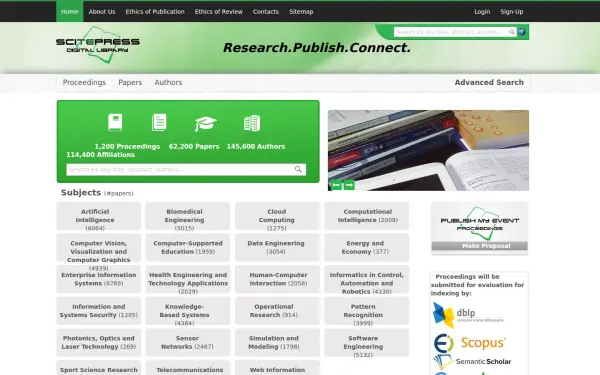Advance slideshow with right arrow
This screenshot has height=375, width=600.
pos(349,185)
